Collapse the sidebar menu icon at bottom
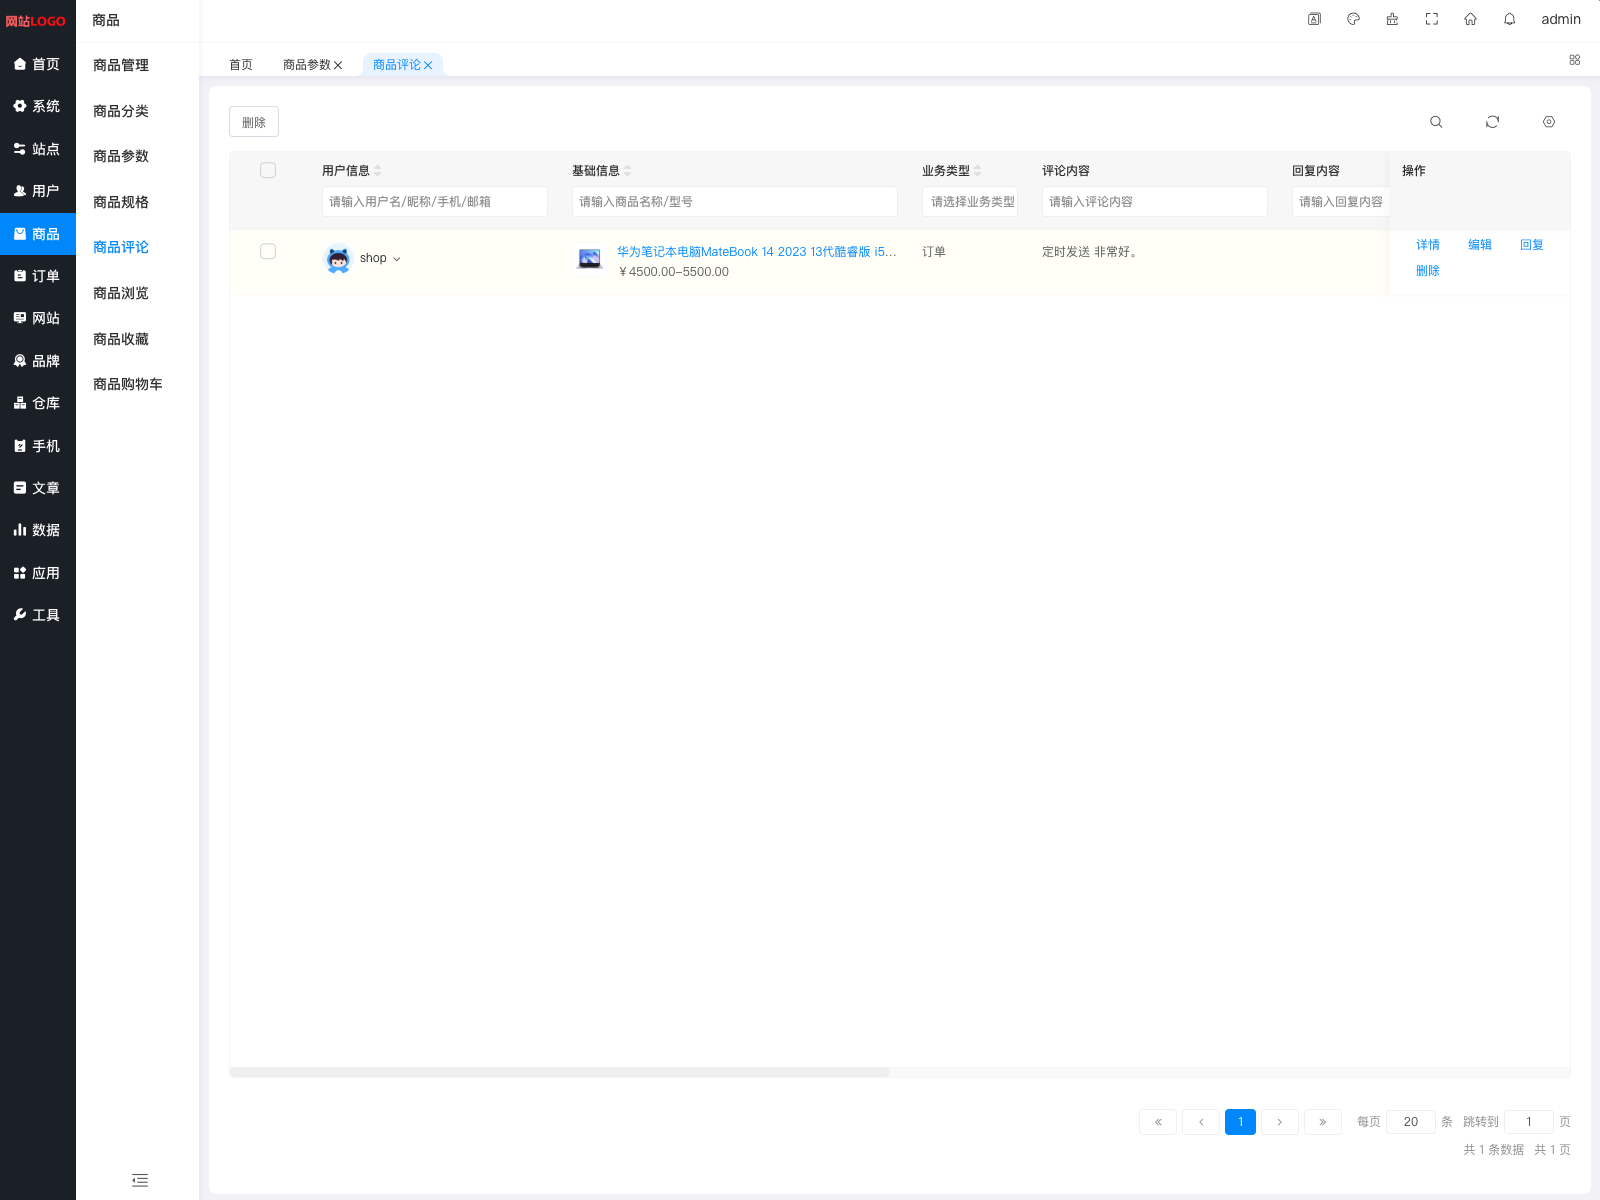Screen dimensions: 1600x1200 coord(140,1180)
